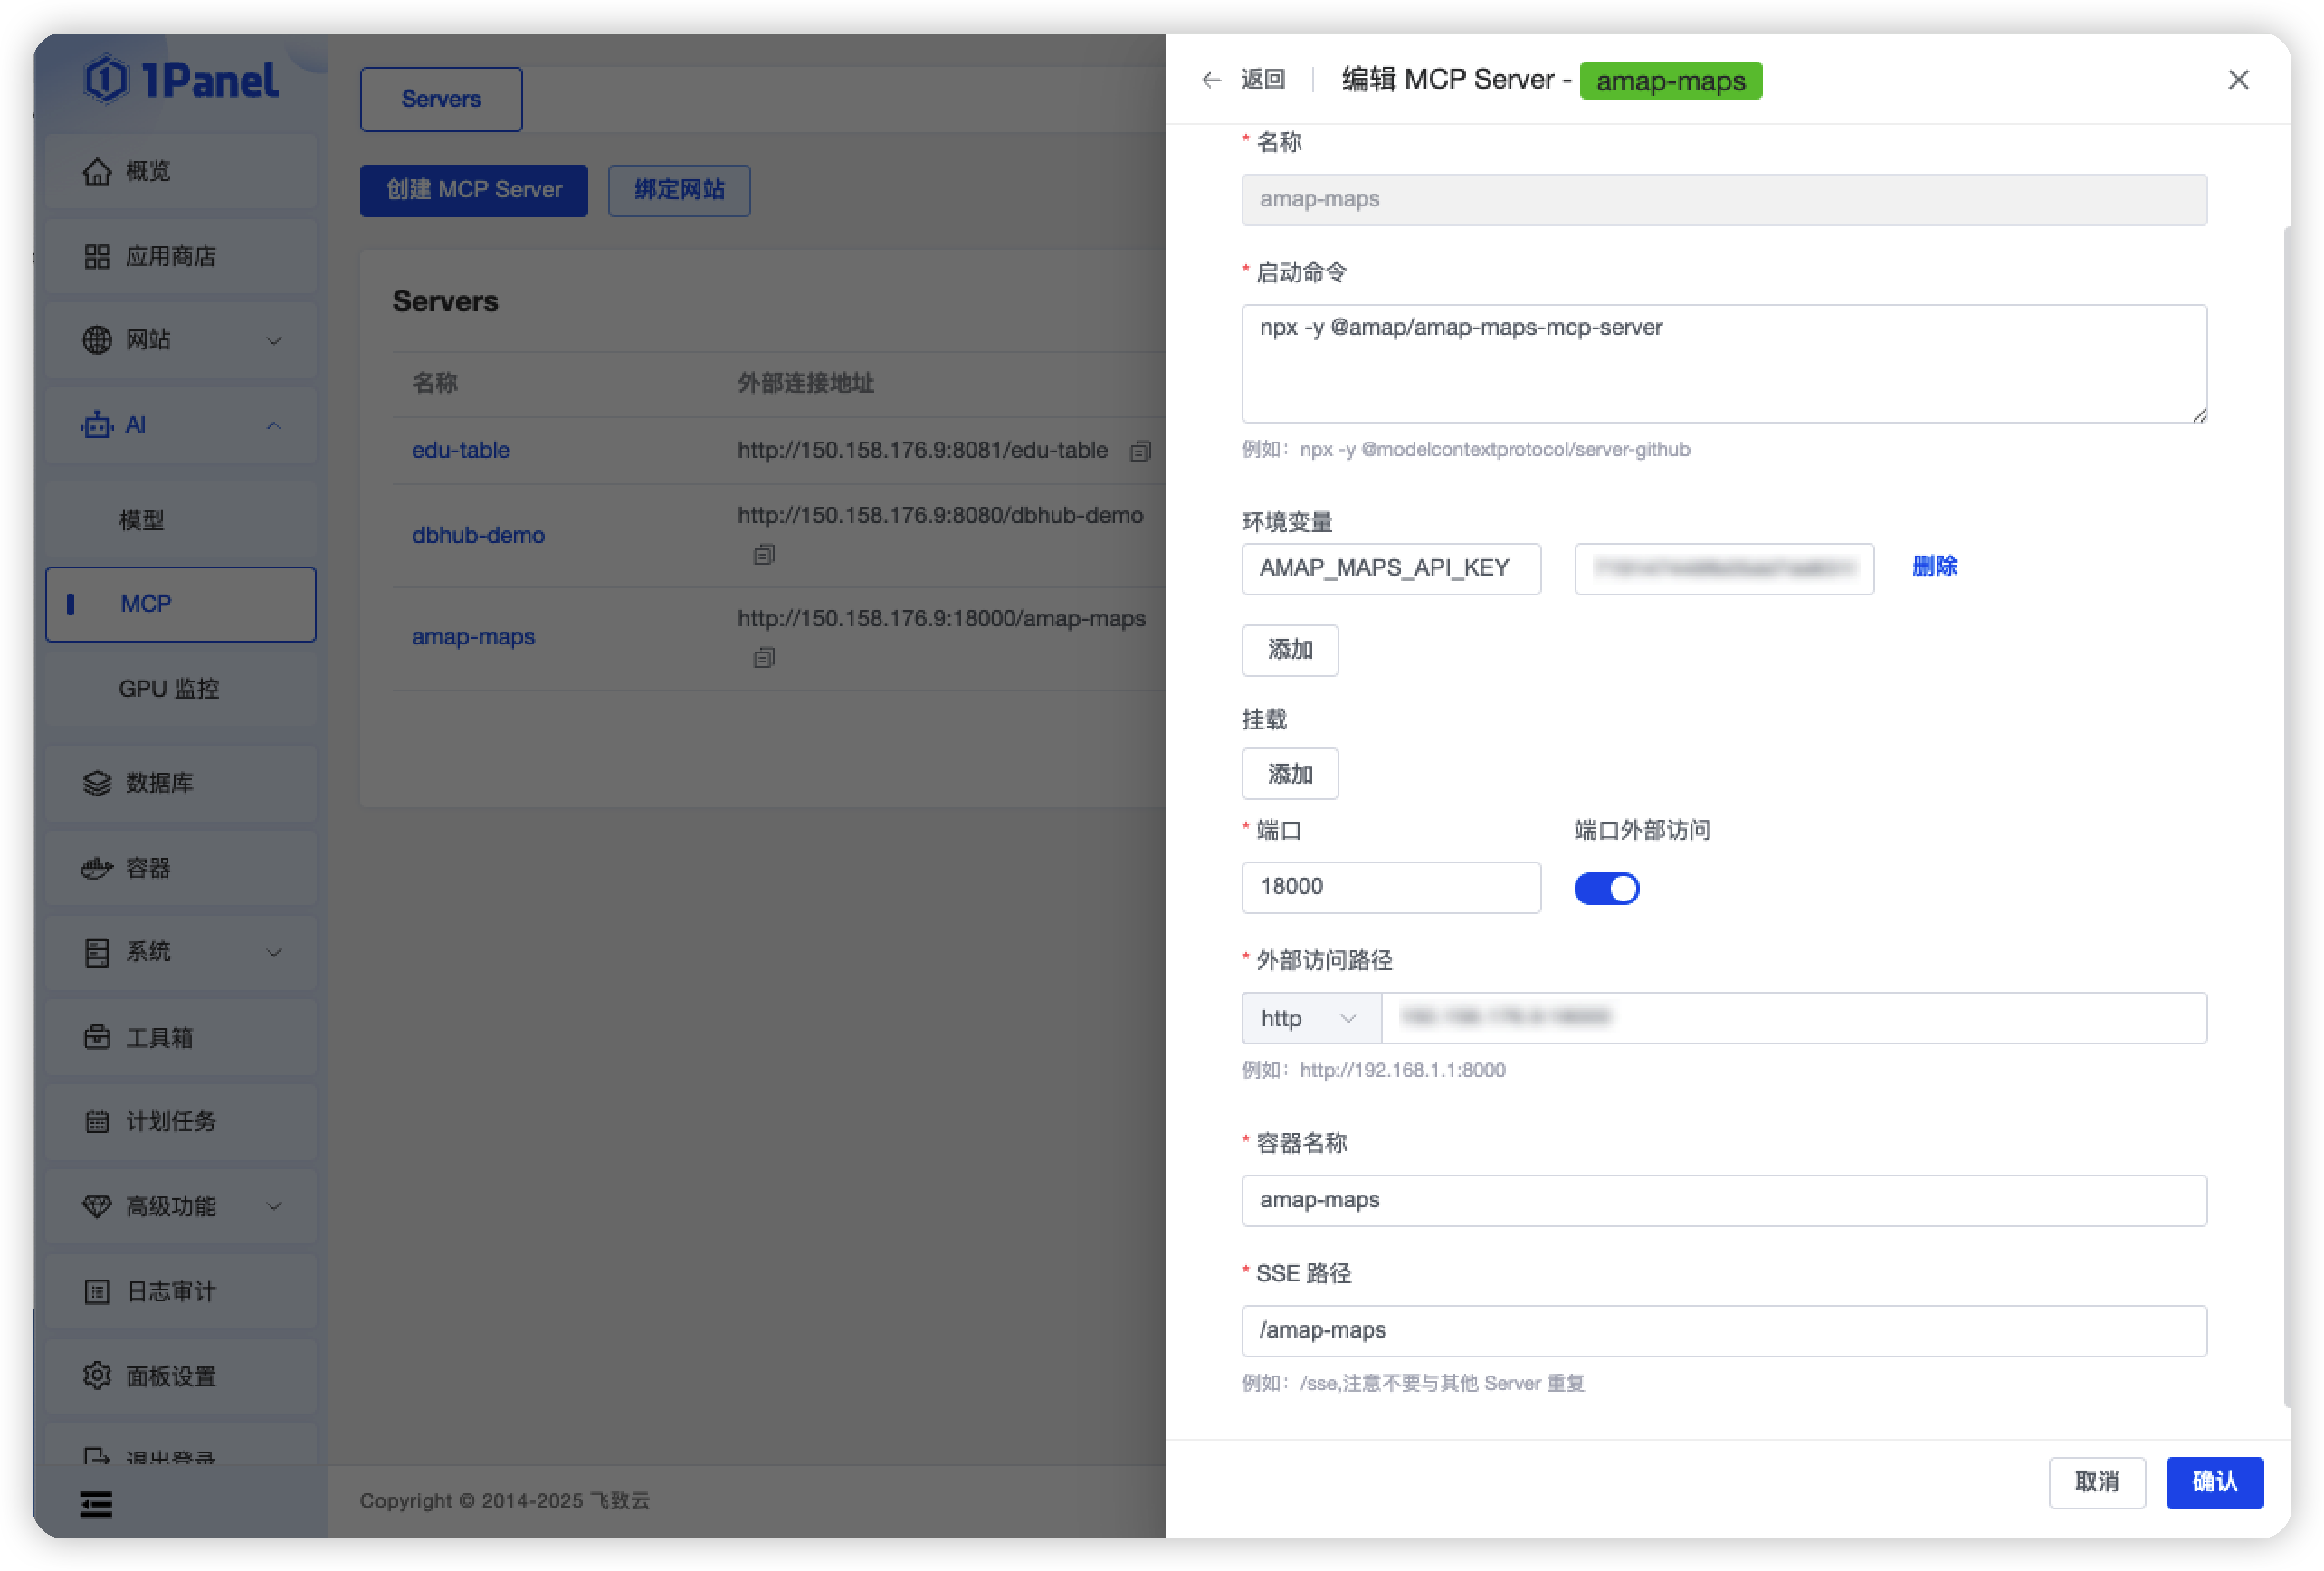Click the 外部连接地址 column header
Screen dimensions: 2324x1571
pyautogui.click(x=806, y=384)
